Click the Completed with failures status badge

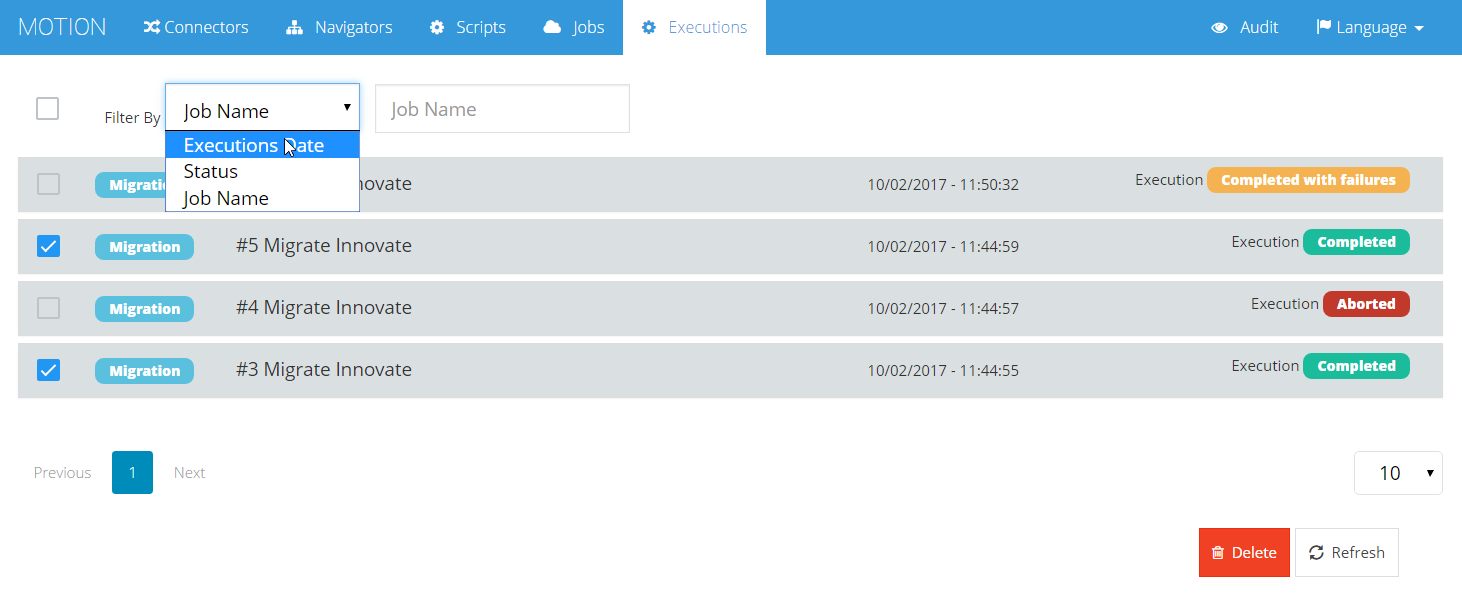coord(1308,180)
